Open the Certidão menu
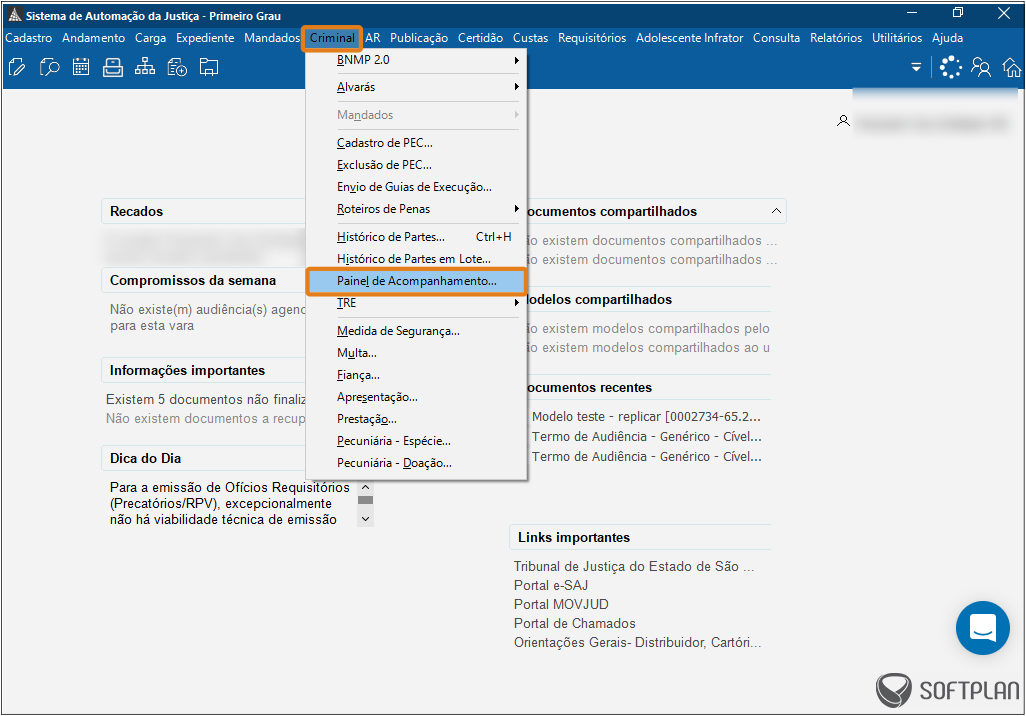The height and width of the screenshot is (716, 1026). (x=480, y=38)
